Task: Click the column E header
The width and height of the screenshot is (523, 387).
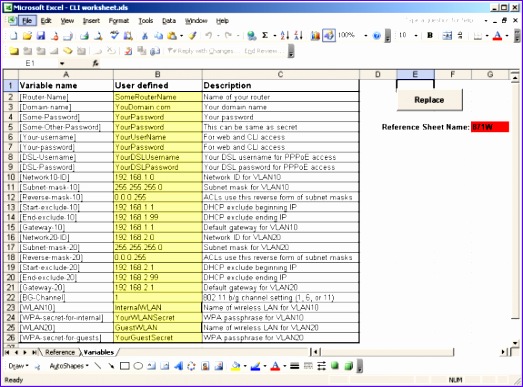Action: (415, 74)
